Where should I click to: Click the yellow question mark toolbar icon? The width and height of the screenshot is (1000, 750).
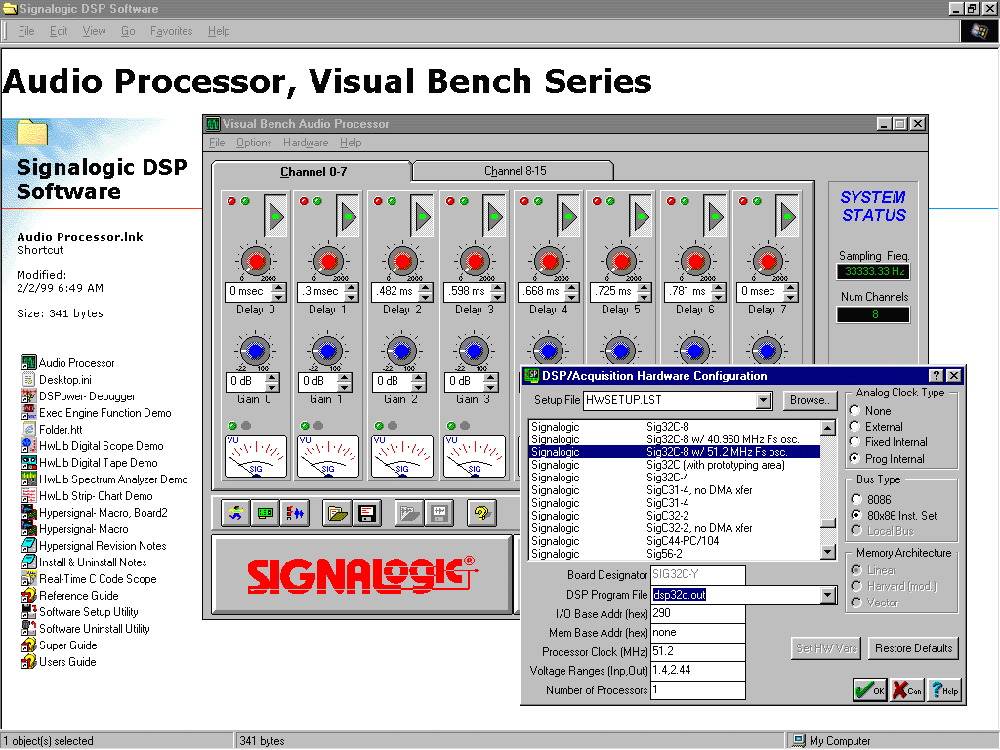click(x=482, y=513)
